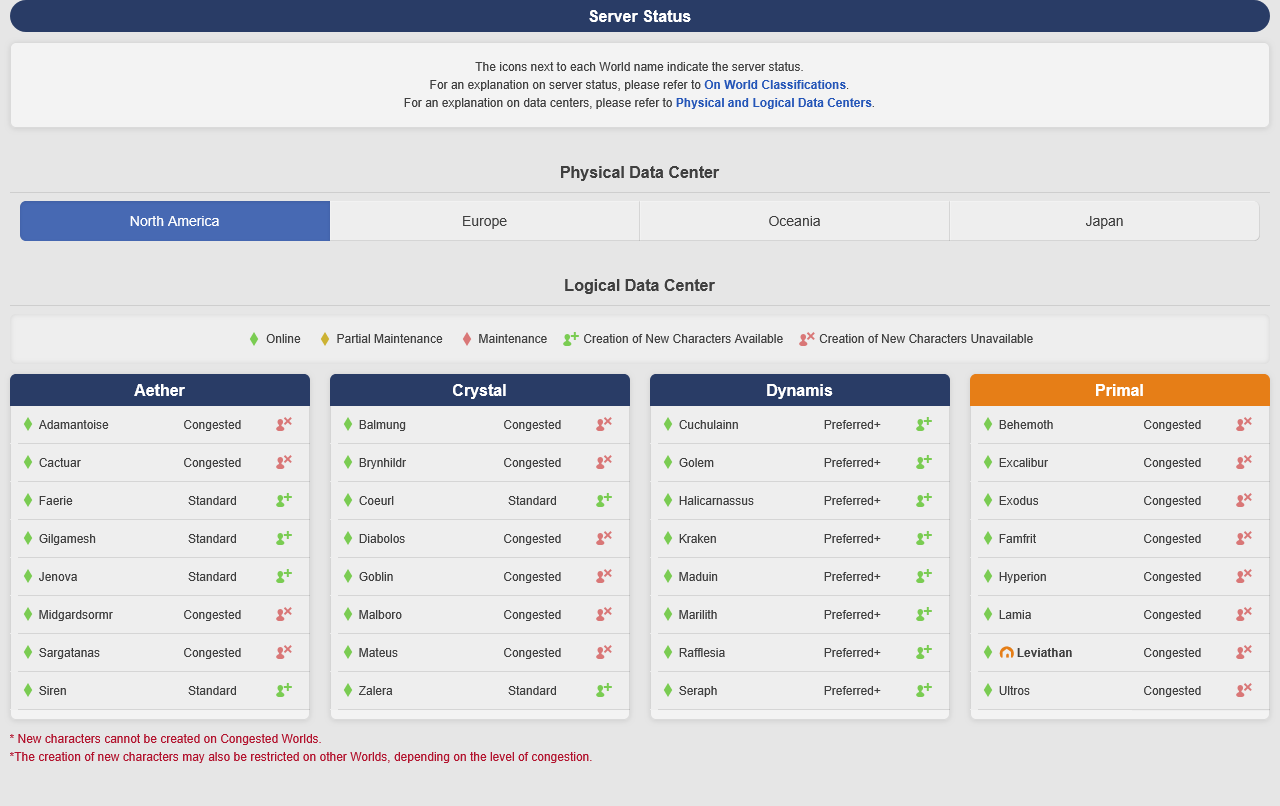This screenshot has height=806, width=1280.
Task: Click the orange Primal data center header
Action: [1120, 390]
